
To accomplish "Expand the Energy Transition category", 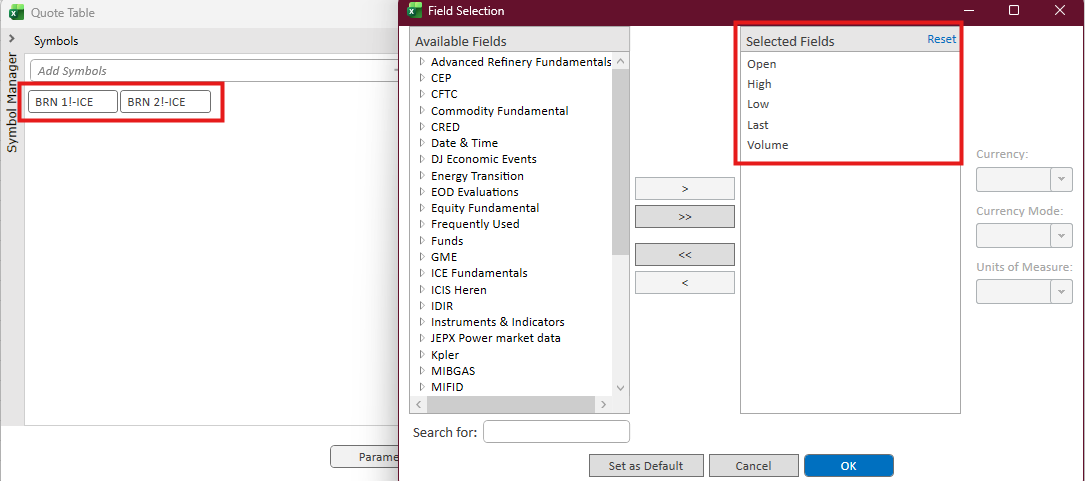I will click(422, 176).
